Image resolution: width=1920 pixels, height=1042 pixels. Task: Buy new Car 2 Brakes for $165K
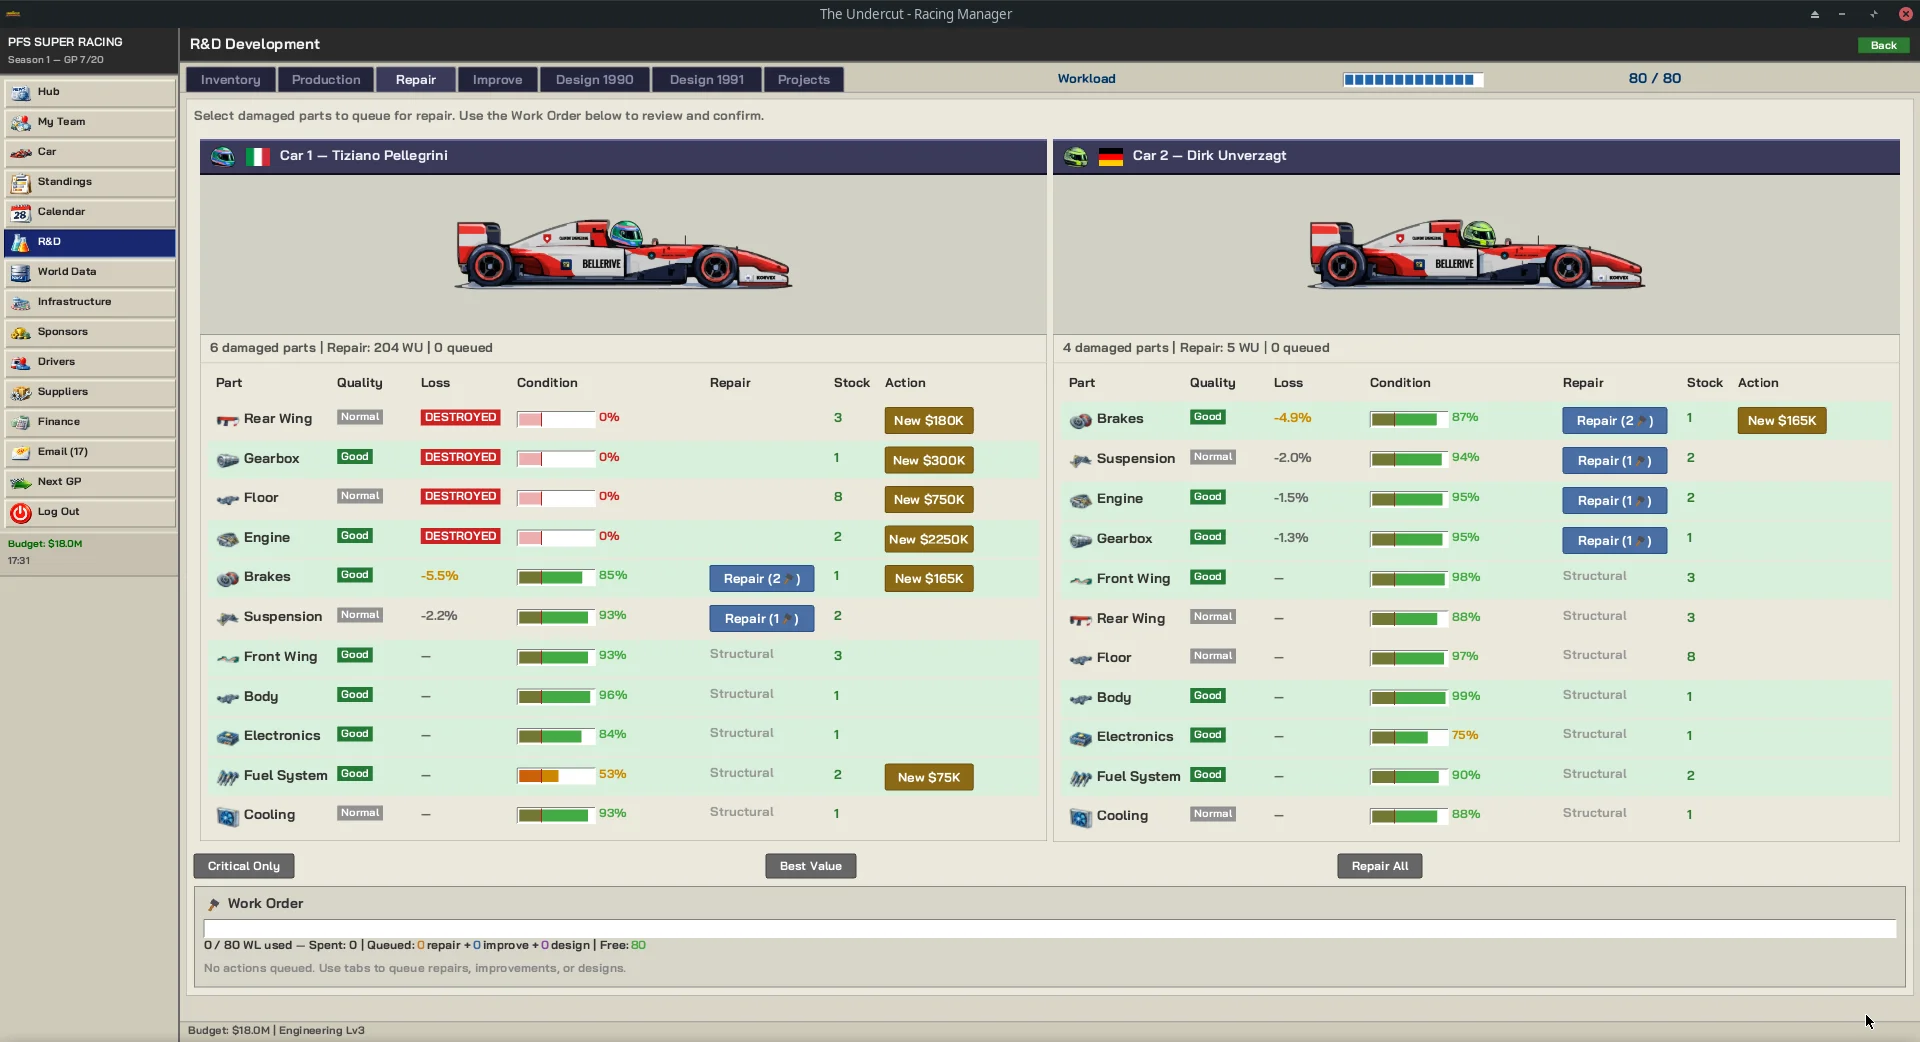click(x=1781, y=420)
